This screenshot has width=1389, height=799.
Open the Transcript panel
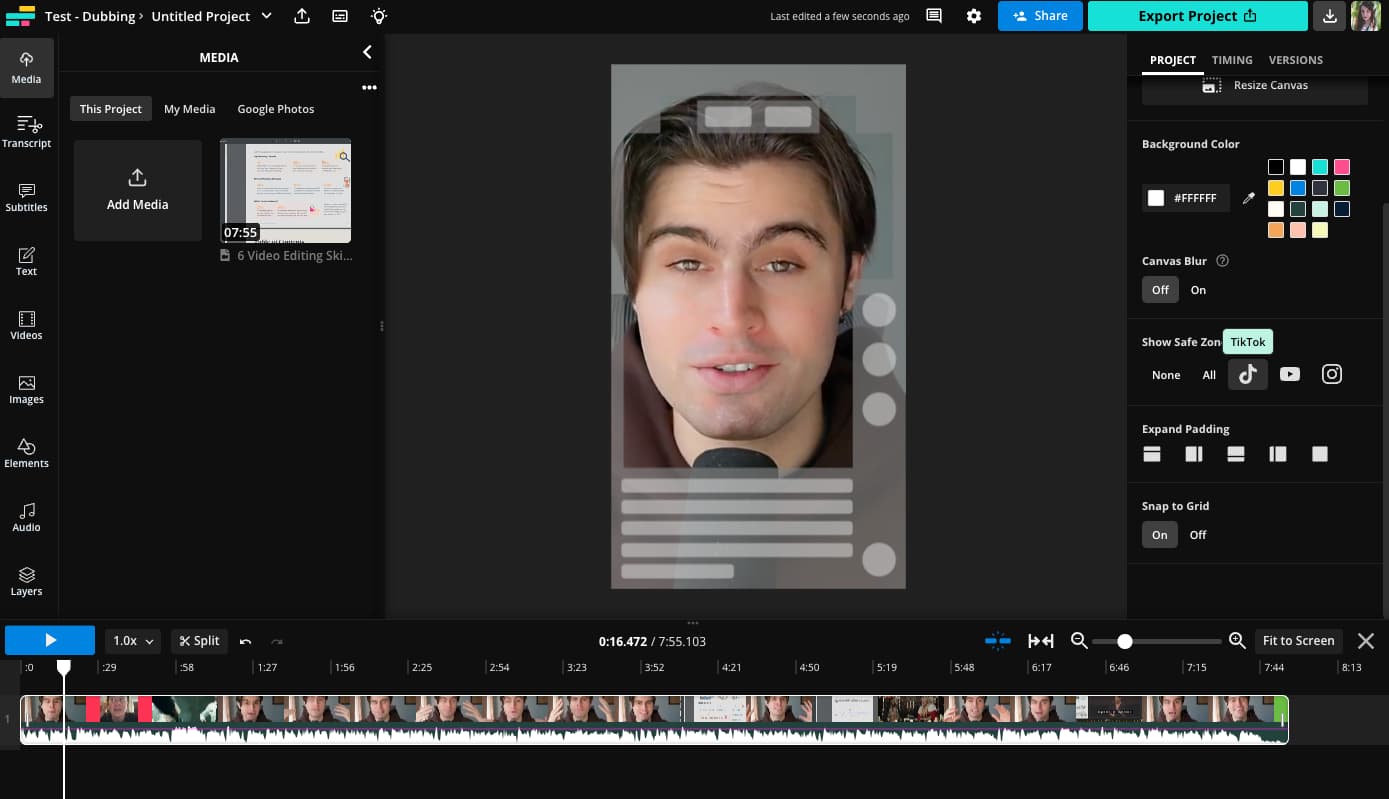(26, 130)
